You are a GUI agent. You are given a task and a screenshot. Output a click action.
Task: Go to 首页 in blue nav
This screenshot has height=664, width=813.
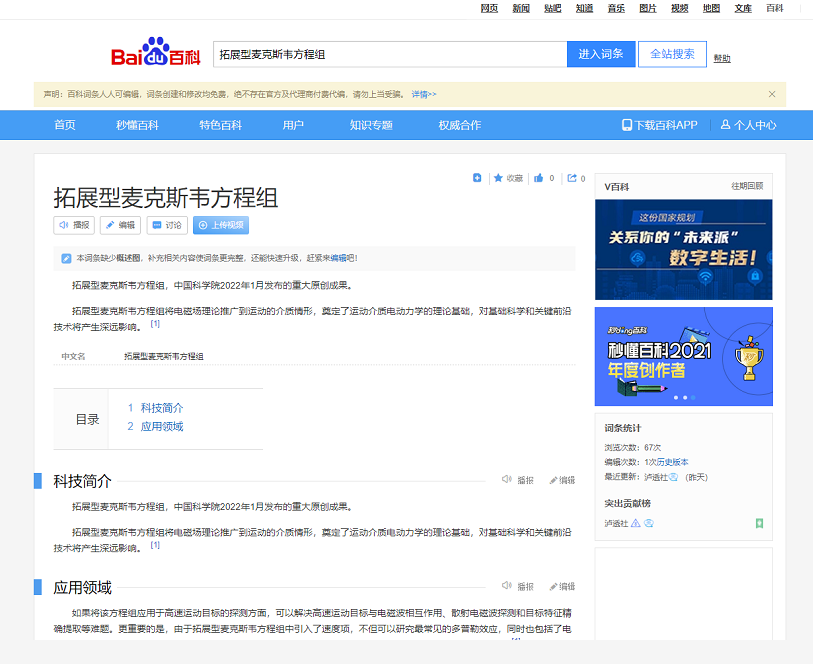[65, 125]
